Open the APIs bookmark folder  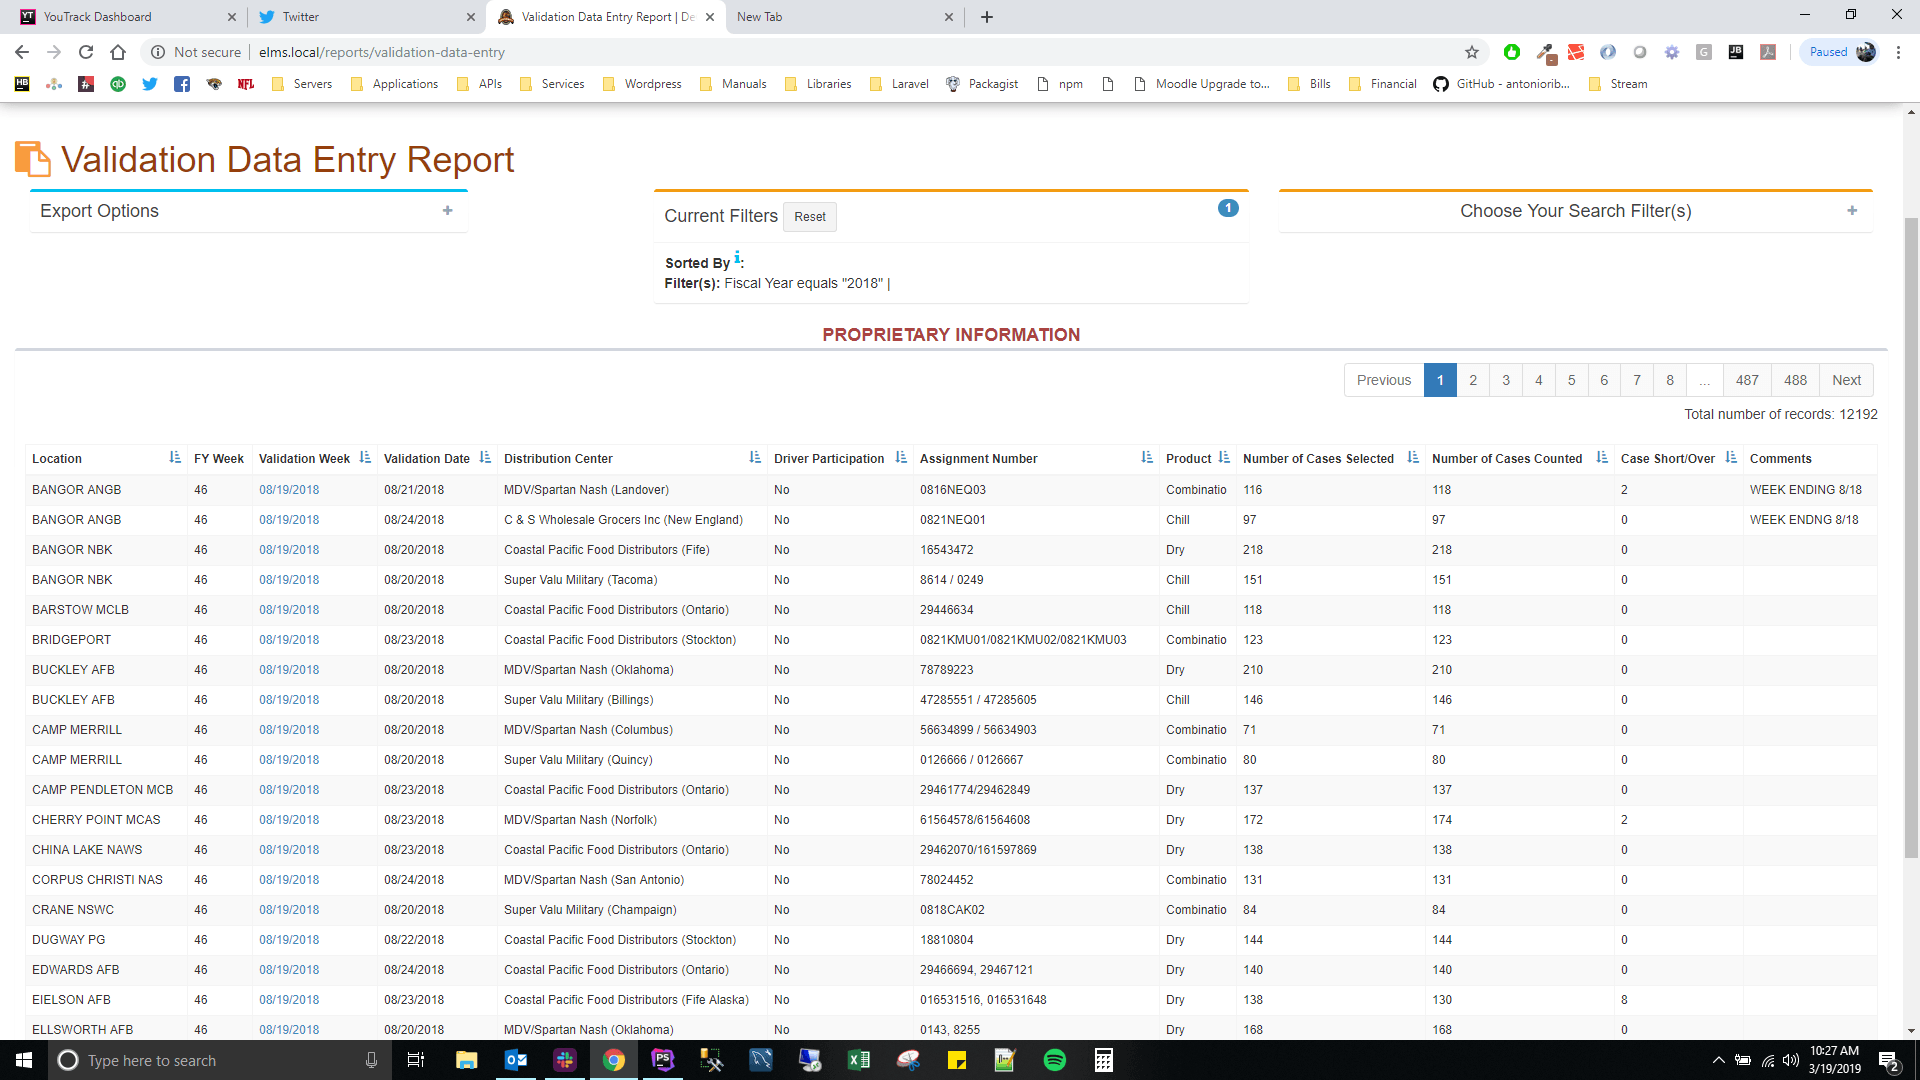479,84
